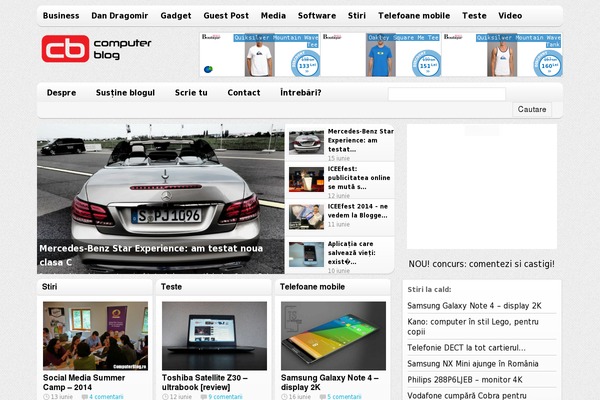
Task: Click the 133 Lei price badge in ad
Action: (305, 64)
